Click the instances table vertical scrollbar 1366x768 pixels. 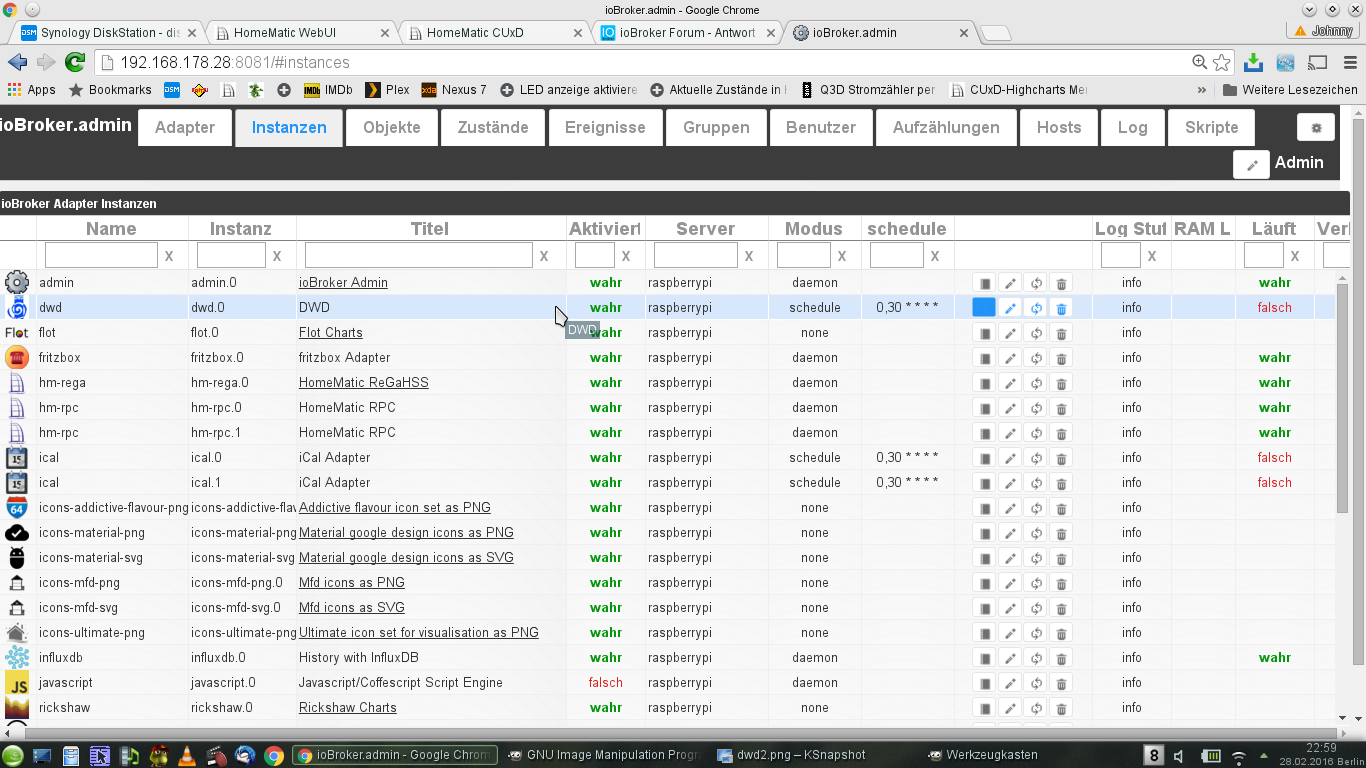[x=1343, y=400]
